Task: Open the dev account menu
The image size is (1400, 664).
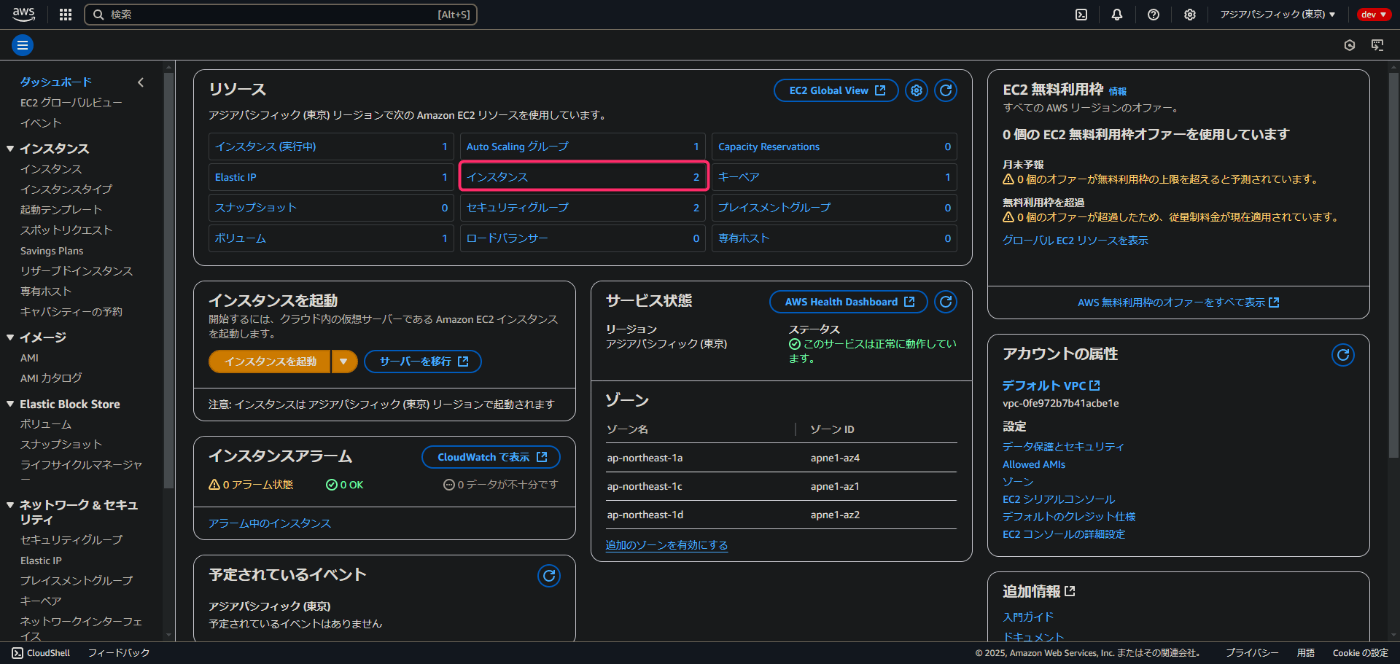Action: click(x=1372, y=14)
